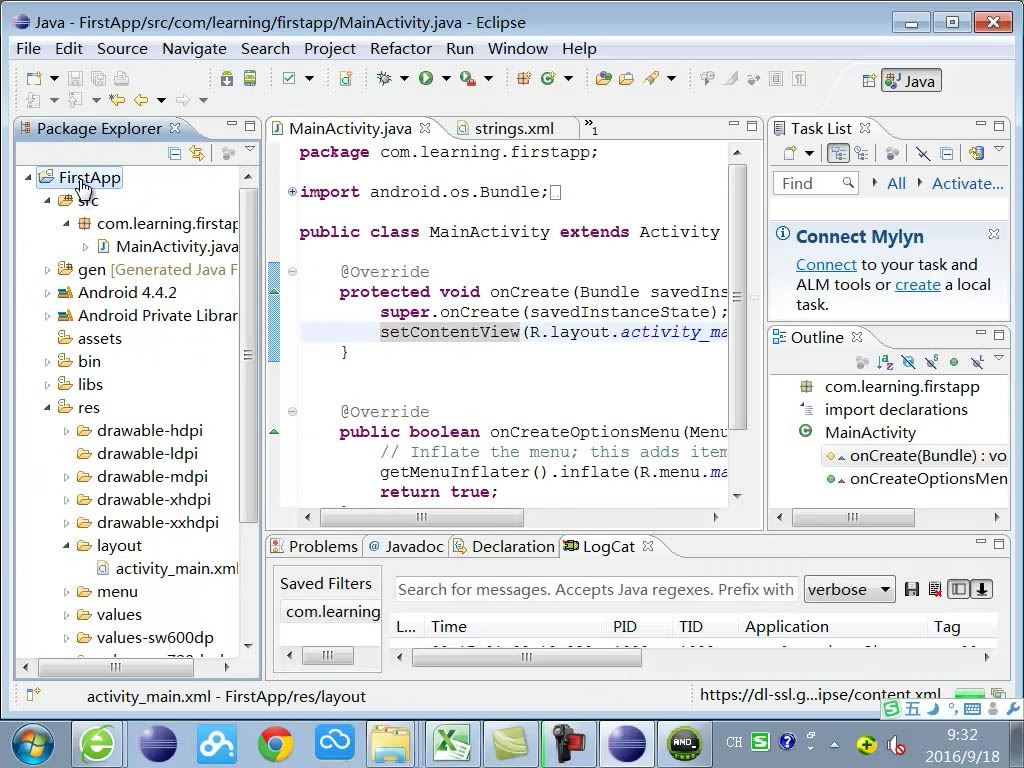Switch to the strings.xml editor tab
This screenshot has width=1024, height=768.
point(514,129)
